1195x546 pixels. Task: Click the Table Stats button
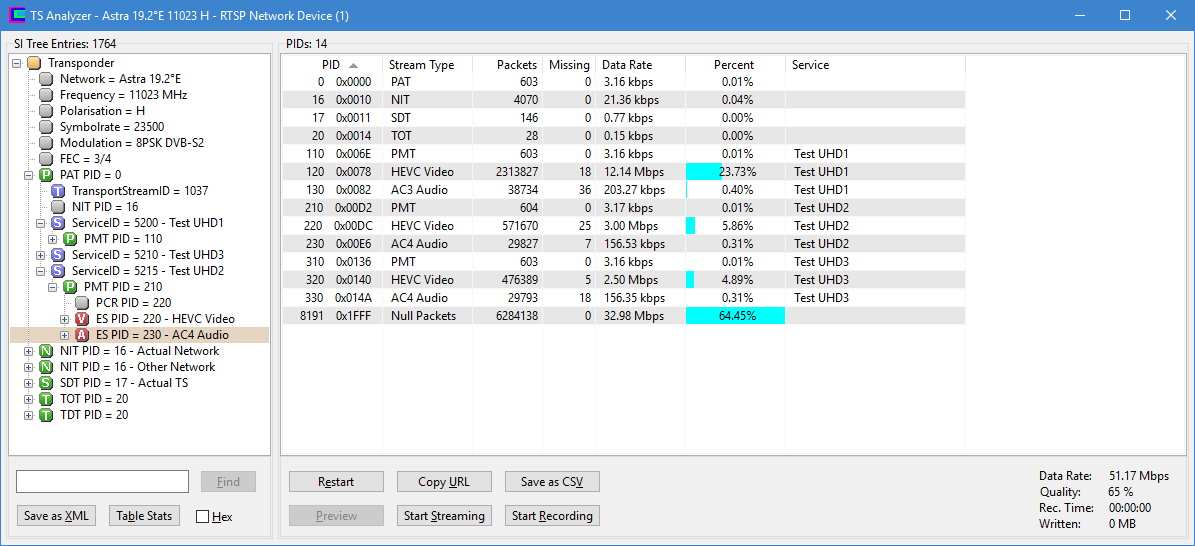tap(144, 516)
